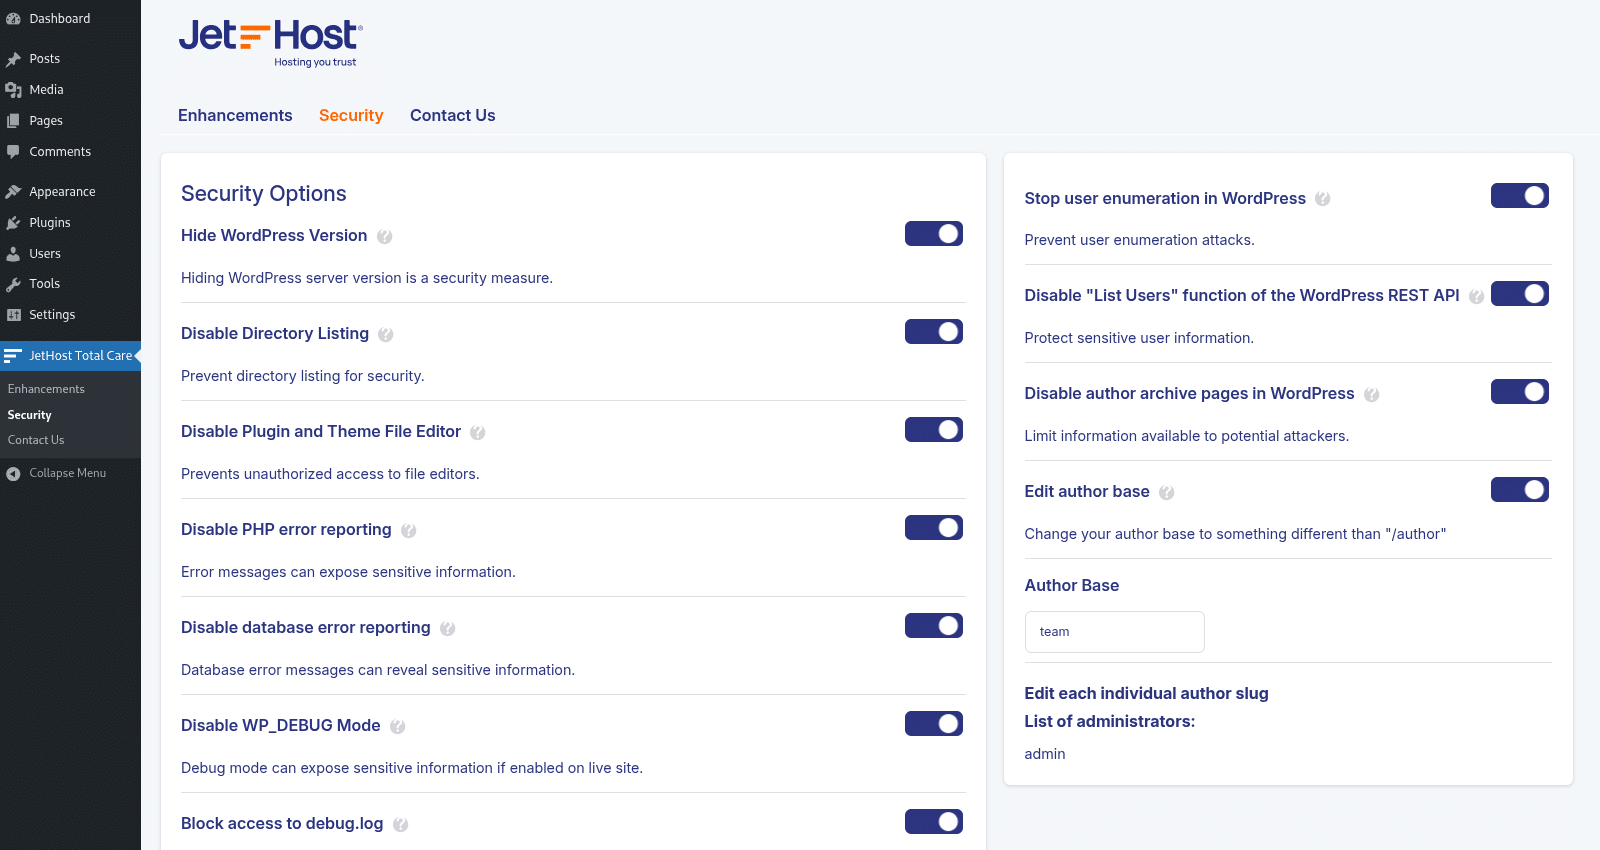
Task: Click the Tools wrench icon
Action: tap(13, 284)
